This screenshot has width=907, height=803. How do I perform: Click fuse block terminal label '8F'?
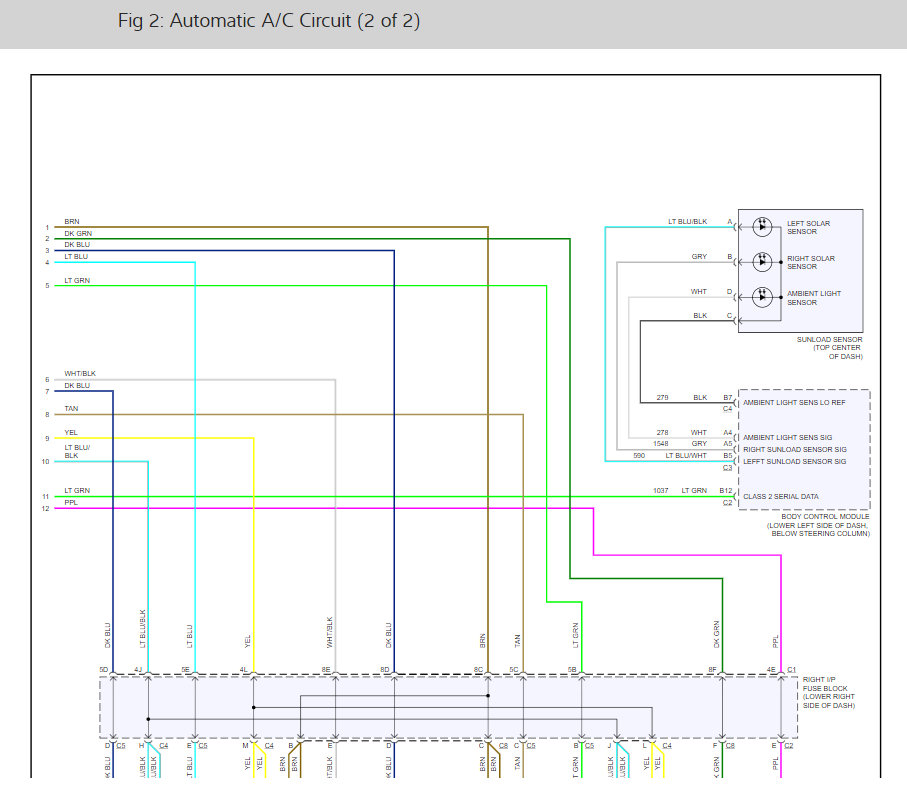(x=713, y=669)
